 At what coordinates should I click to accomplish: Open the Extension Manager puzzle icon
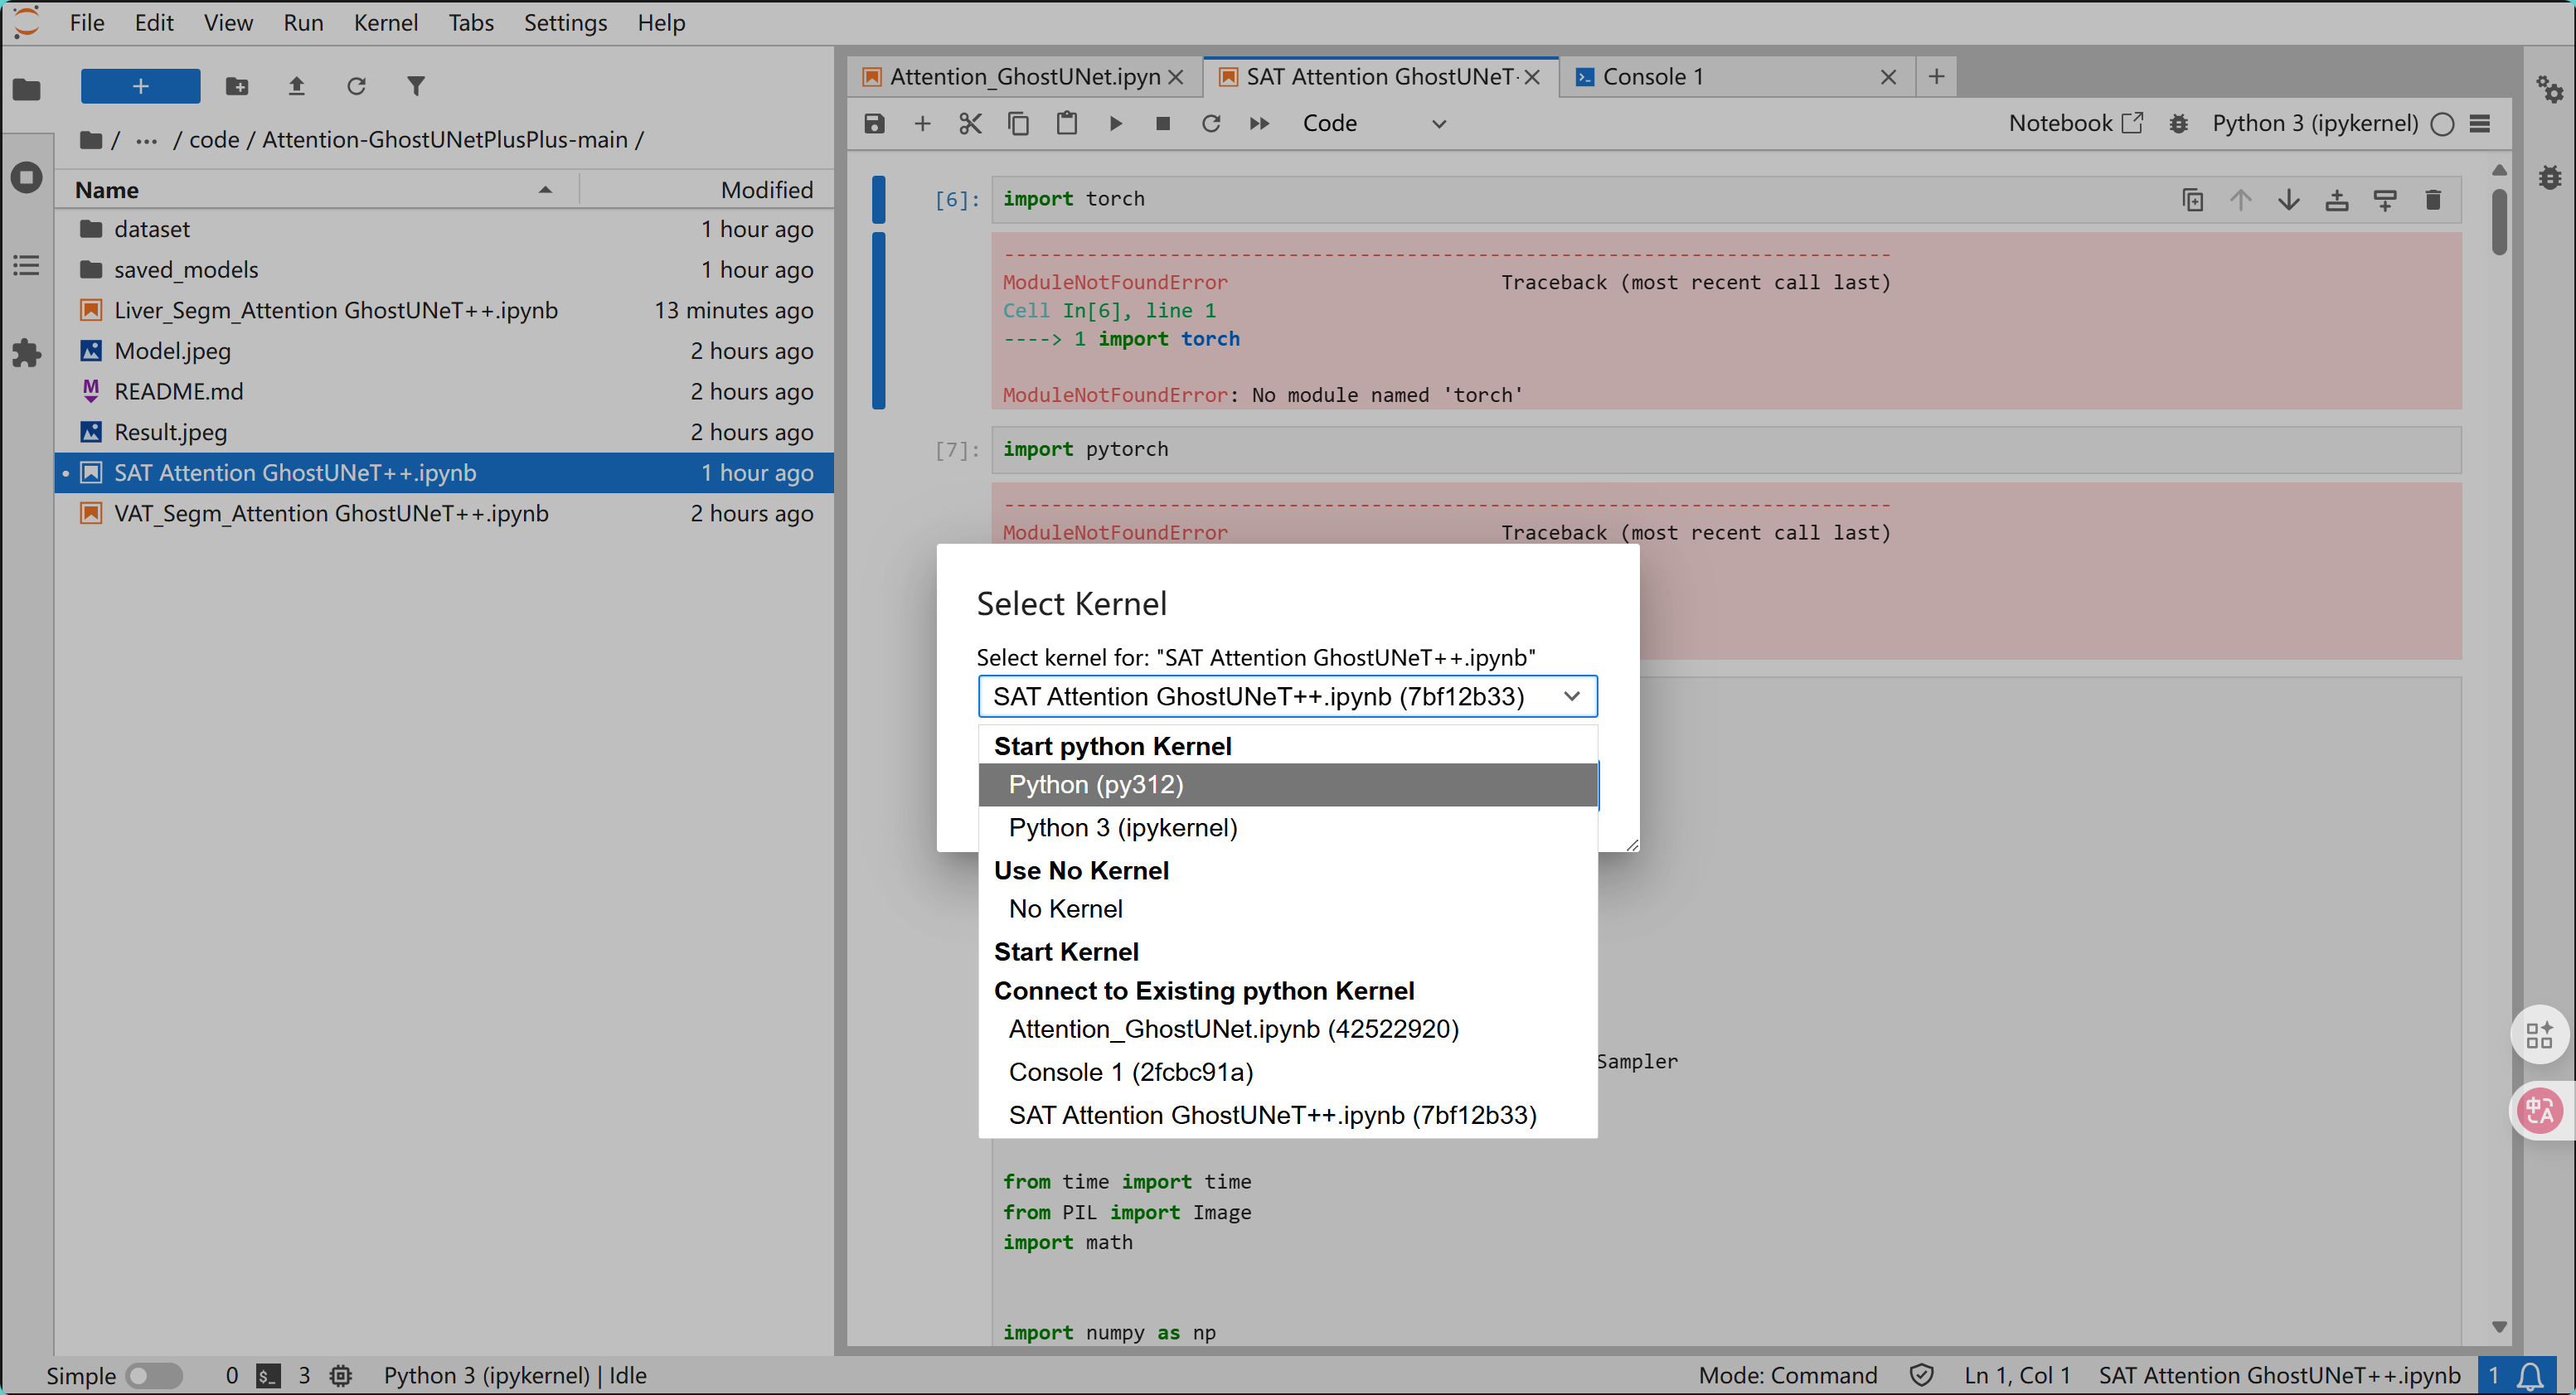coord(26,353)
